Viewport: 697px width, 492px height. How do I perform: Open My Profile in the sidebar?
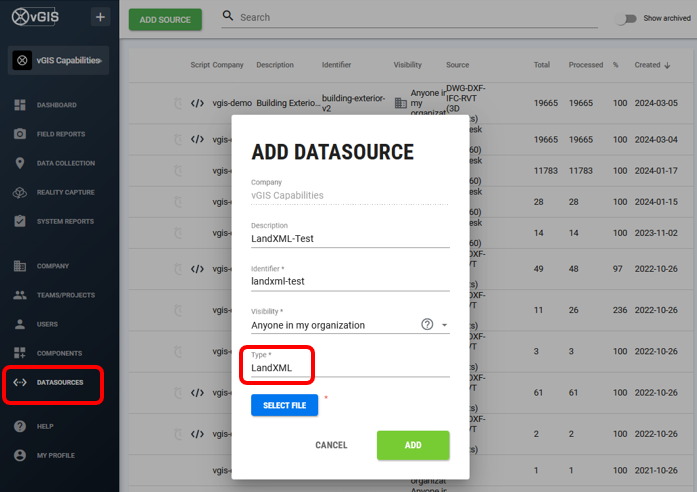point(56,455)
